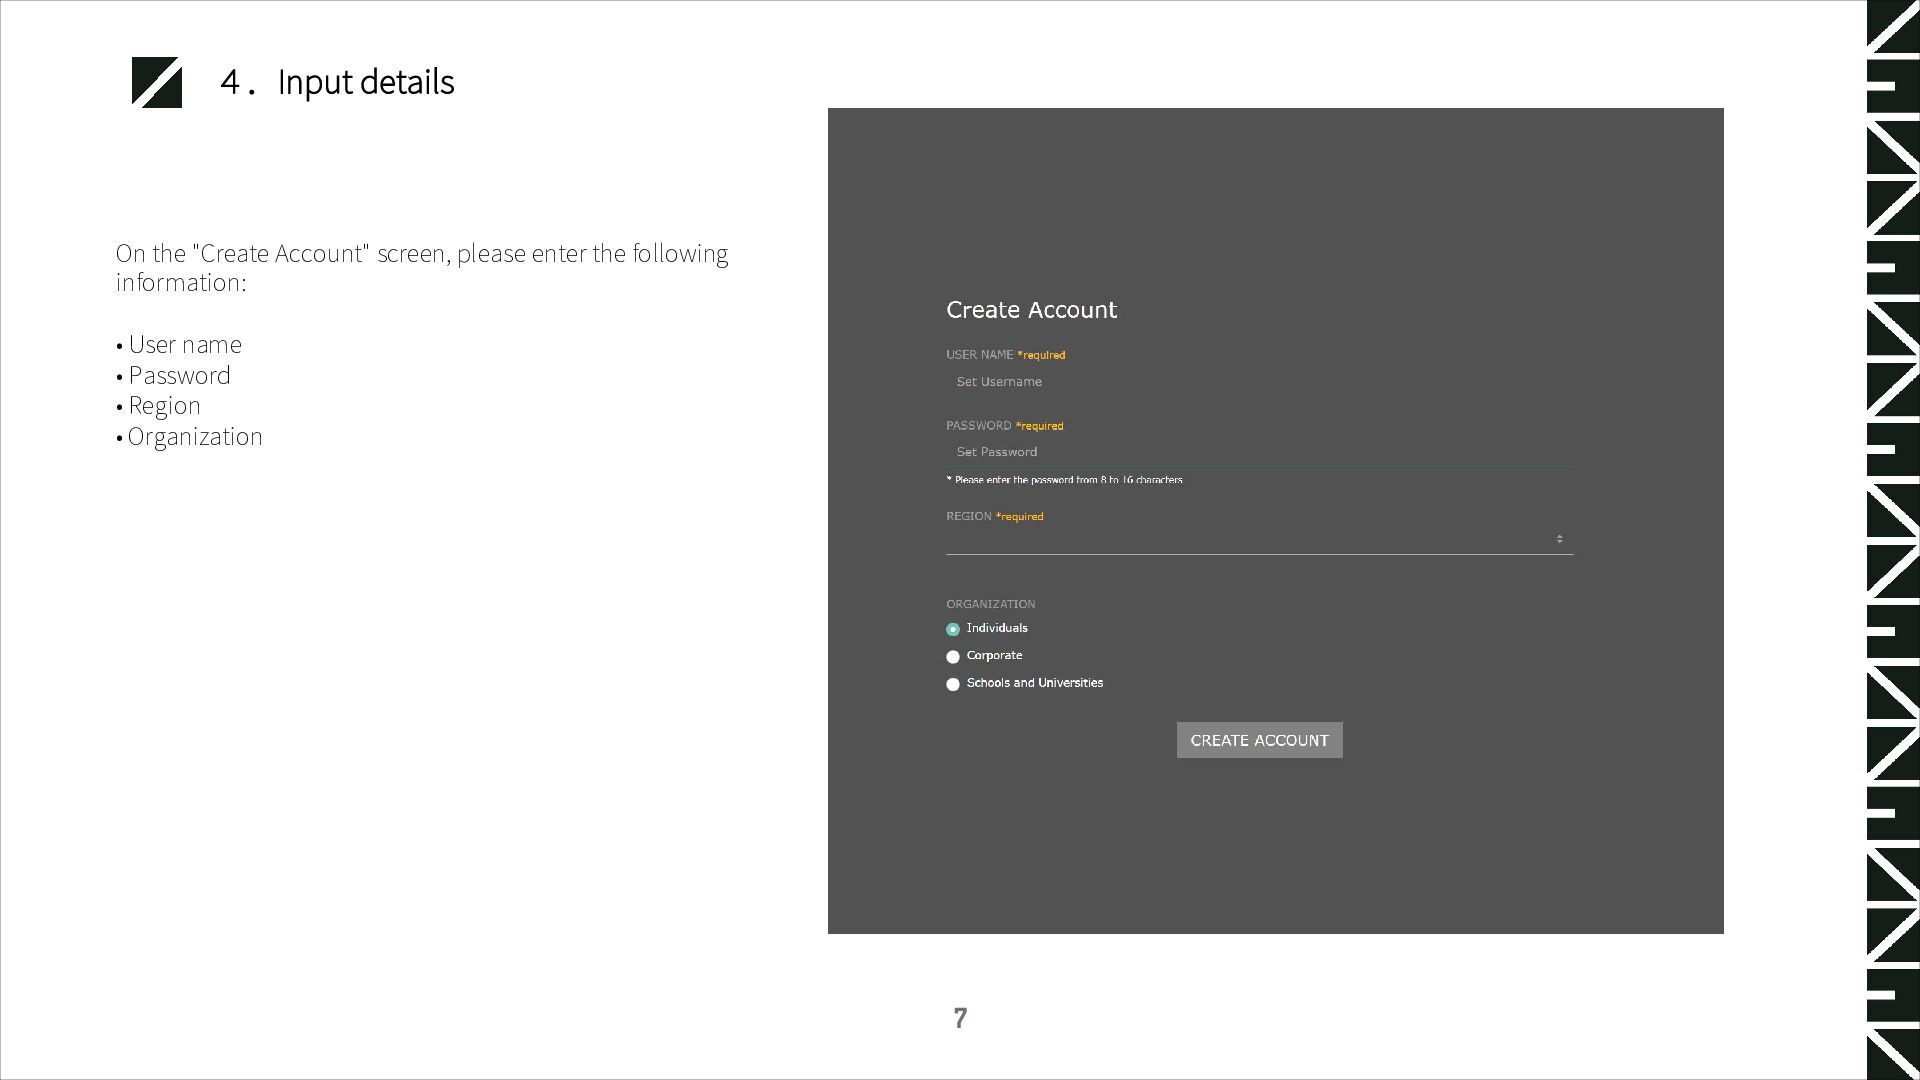Click the "4. Input details" slide heading
This screenshot has width=1920, height=1080.
[337, 82]
